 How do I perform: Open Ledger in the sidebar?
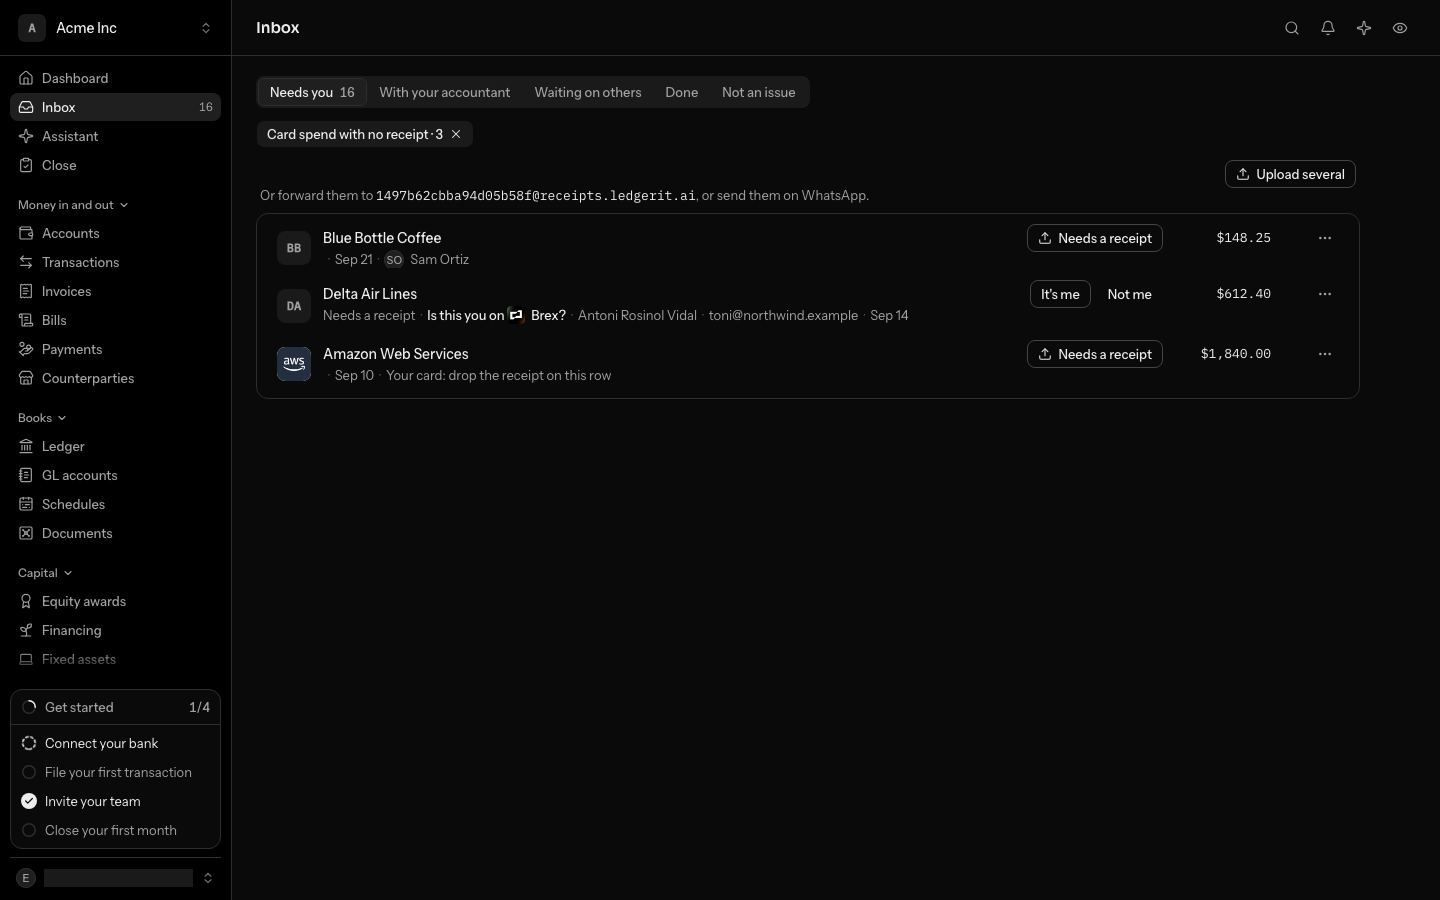click(115, 446)
